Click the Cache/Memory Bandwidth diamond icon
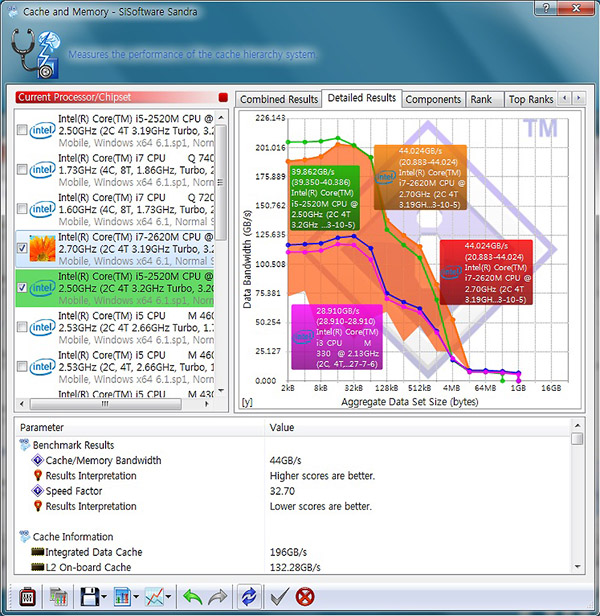Image resolution: width=600 pixels, height=616 pixels. click(x=37, y=460)
